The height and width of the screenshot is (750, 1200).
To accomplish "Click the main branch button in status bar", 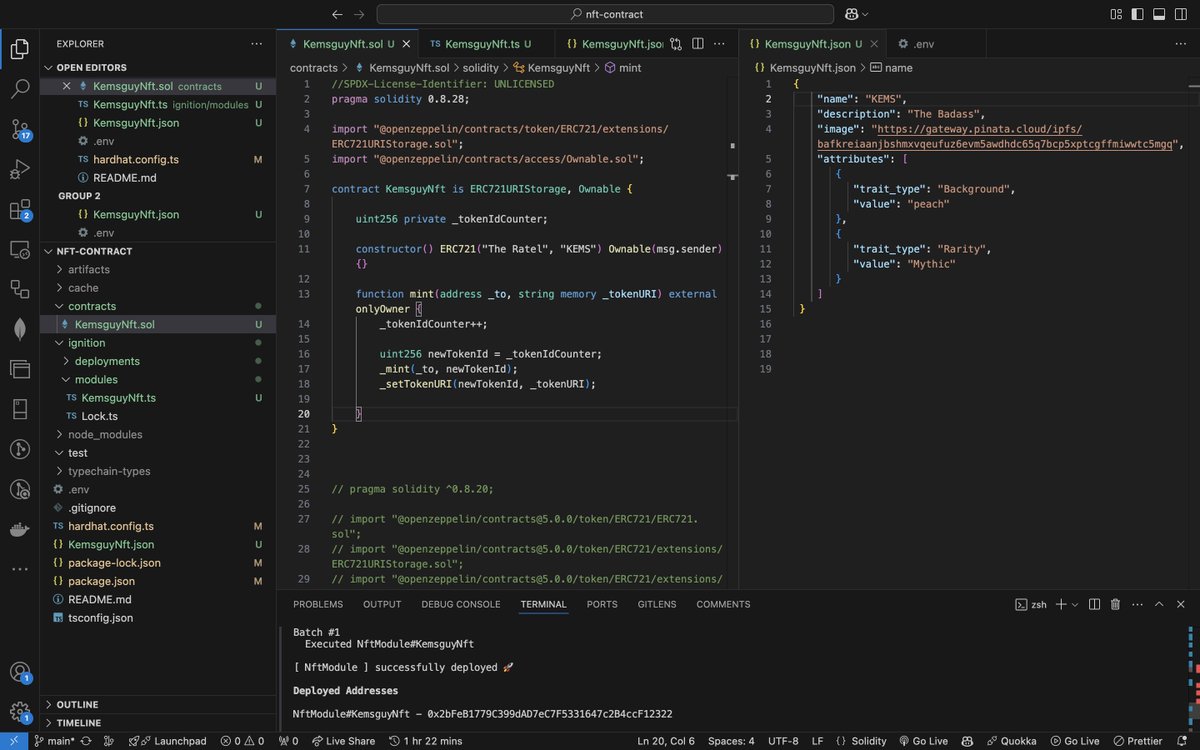I will coord(54,741).
